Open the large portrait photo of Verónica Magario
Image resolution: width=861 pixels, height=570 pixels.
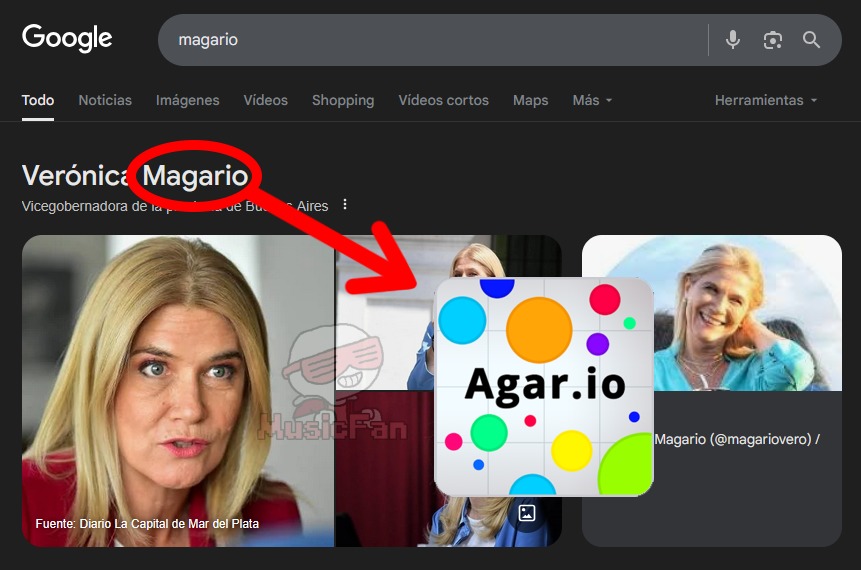pos(178,390)
